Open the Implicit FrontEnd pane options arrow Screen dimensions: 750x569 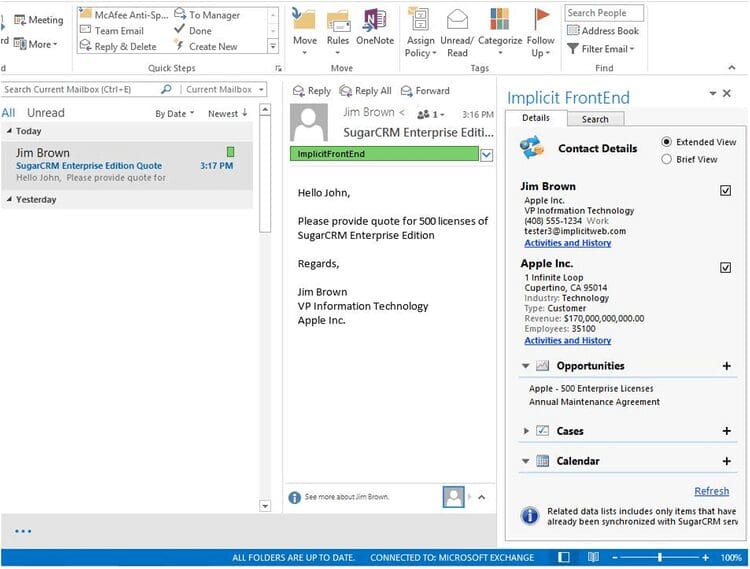(x=713, y=93)
